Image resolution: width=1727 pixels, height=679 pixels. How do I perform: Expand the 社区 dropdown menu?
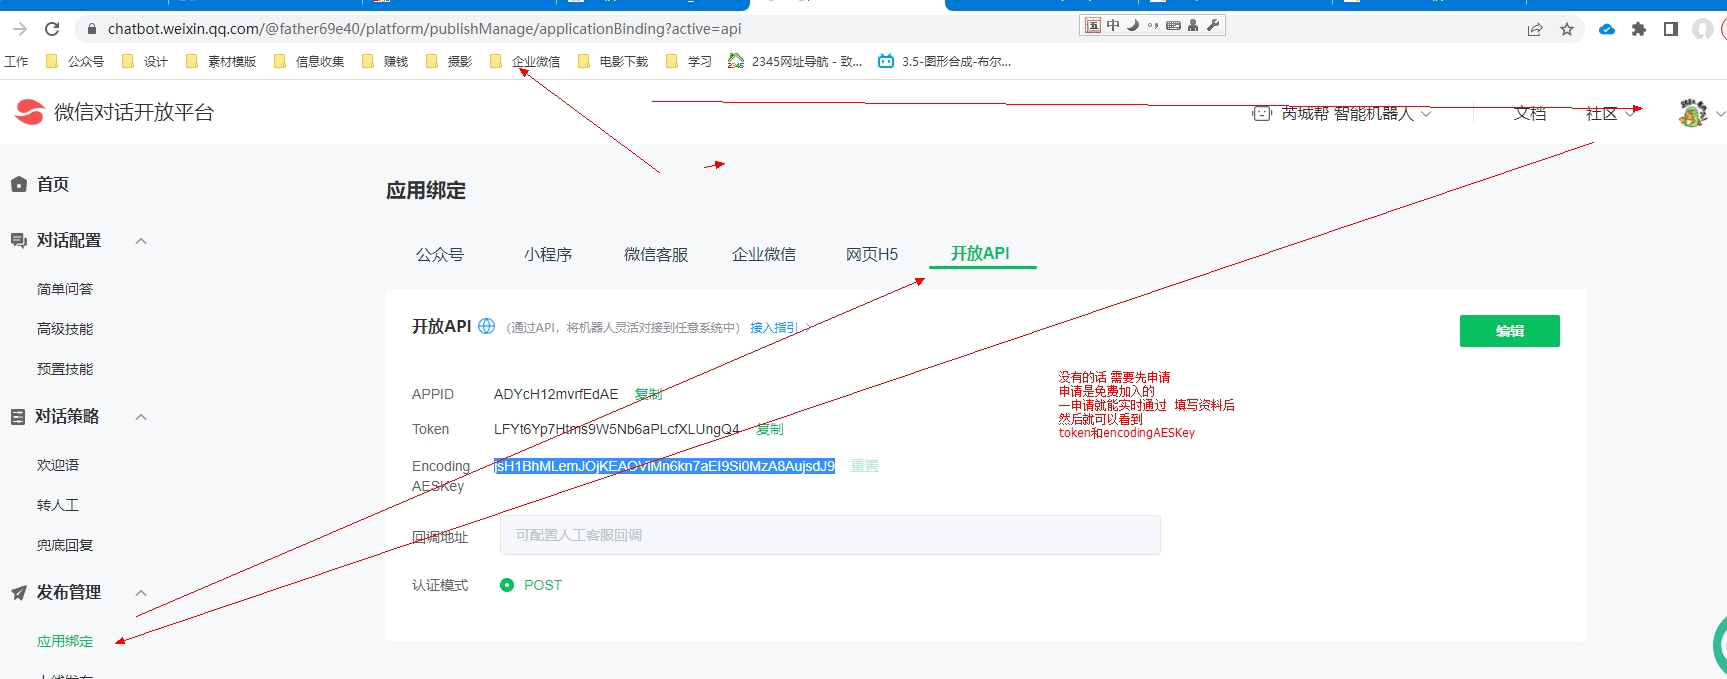click(1610, 114)
